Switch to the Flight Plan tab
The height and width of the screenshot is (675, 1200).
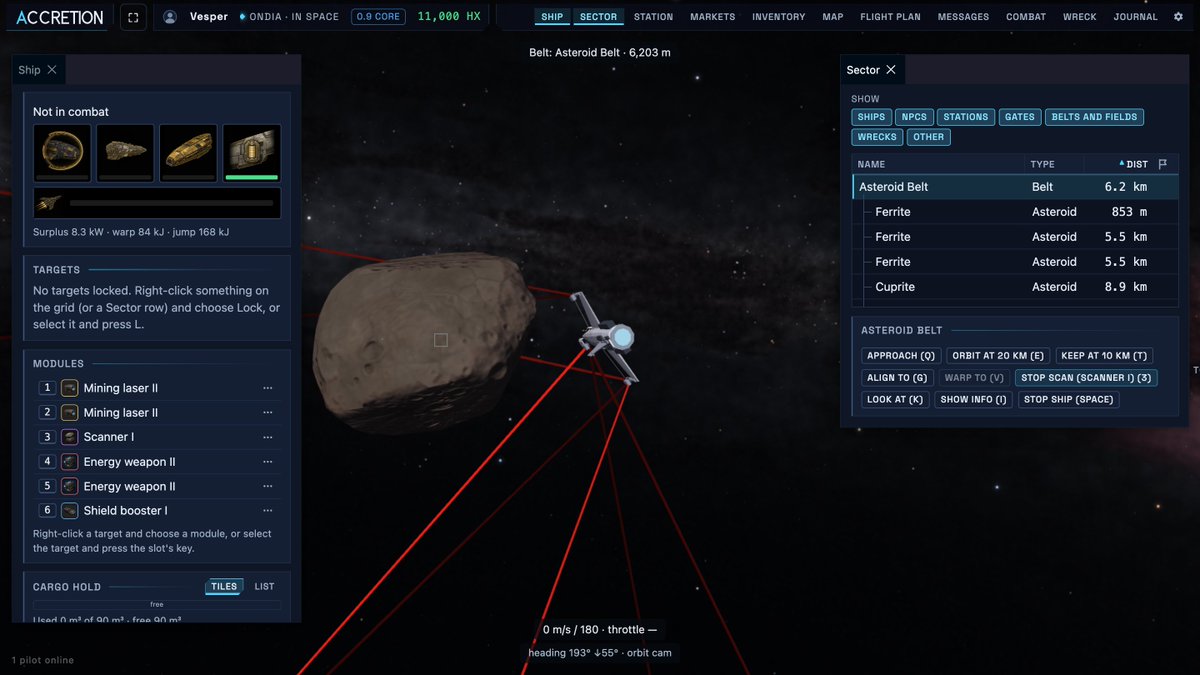890,17
